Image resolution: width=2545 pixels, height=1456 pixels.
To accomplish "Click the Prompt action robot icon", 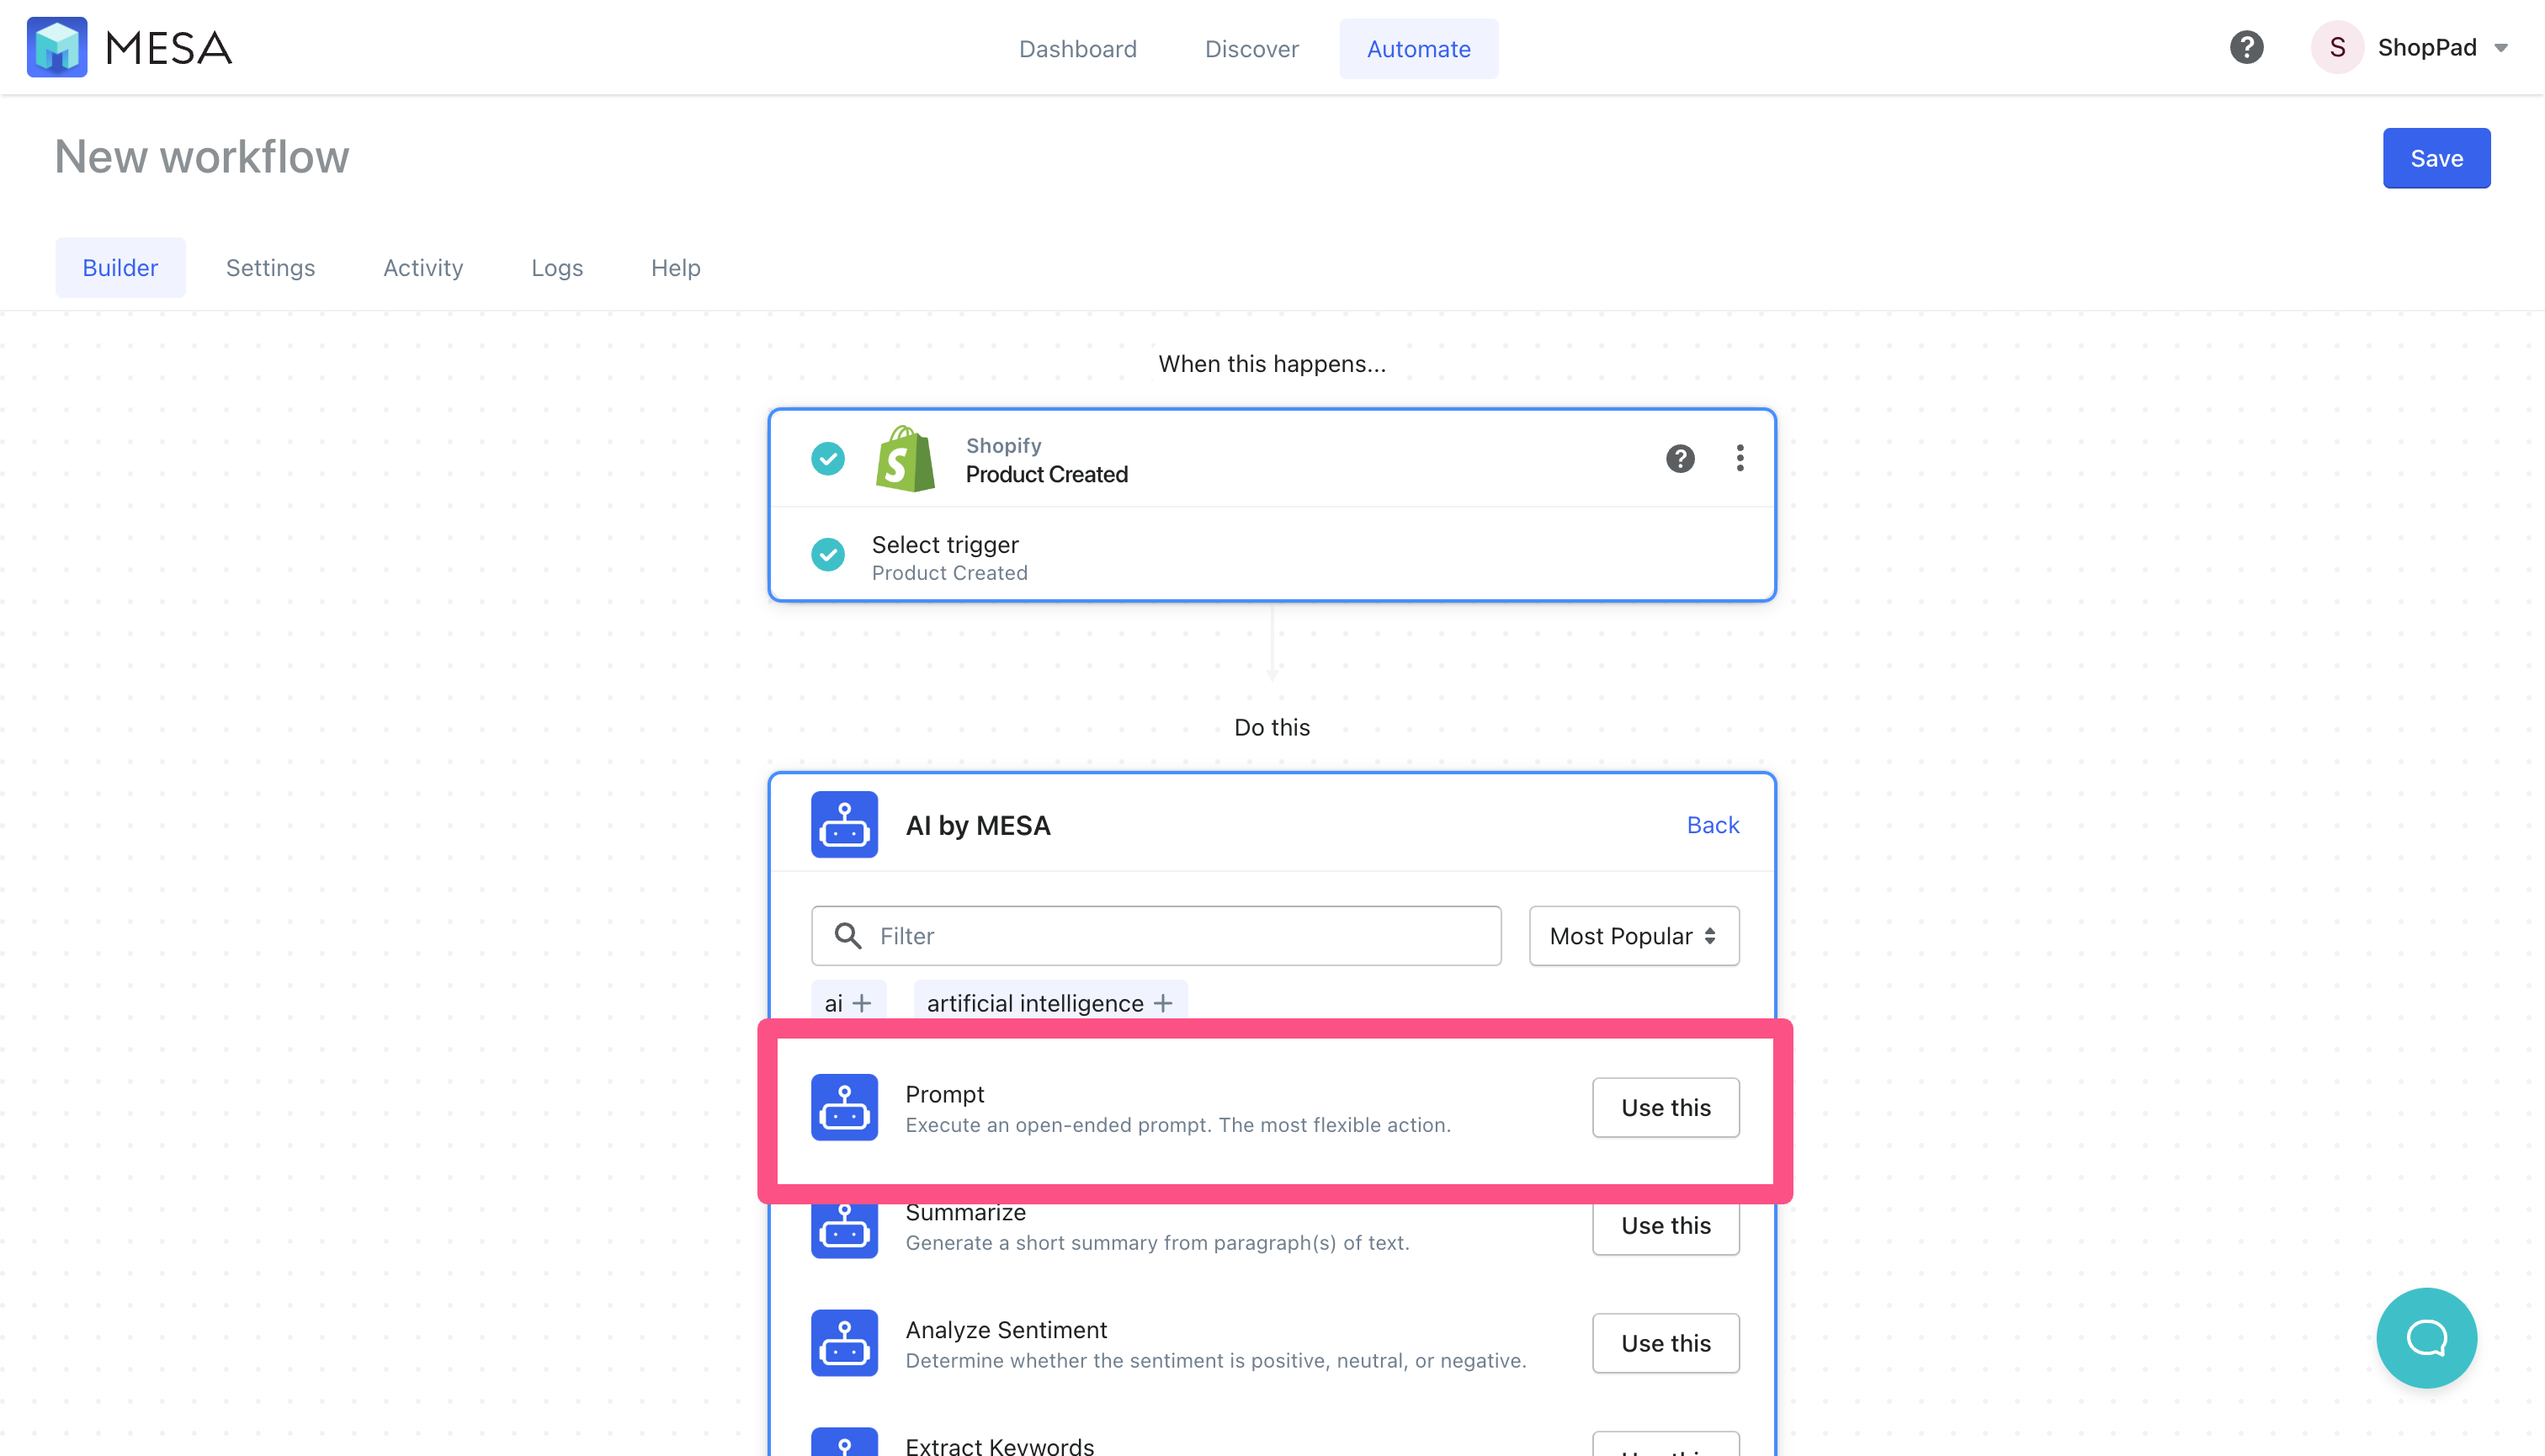I will [844, 1107].
